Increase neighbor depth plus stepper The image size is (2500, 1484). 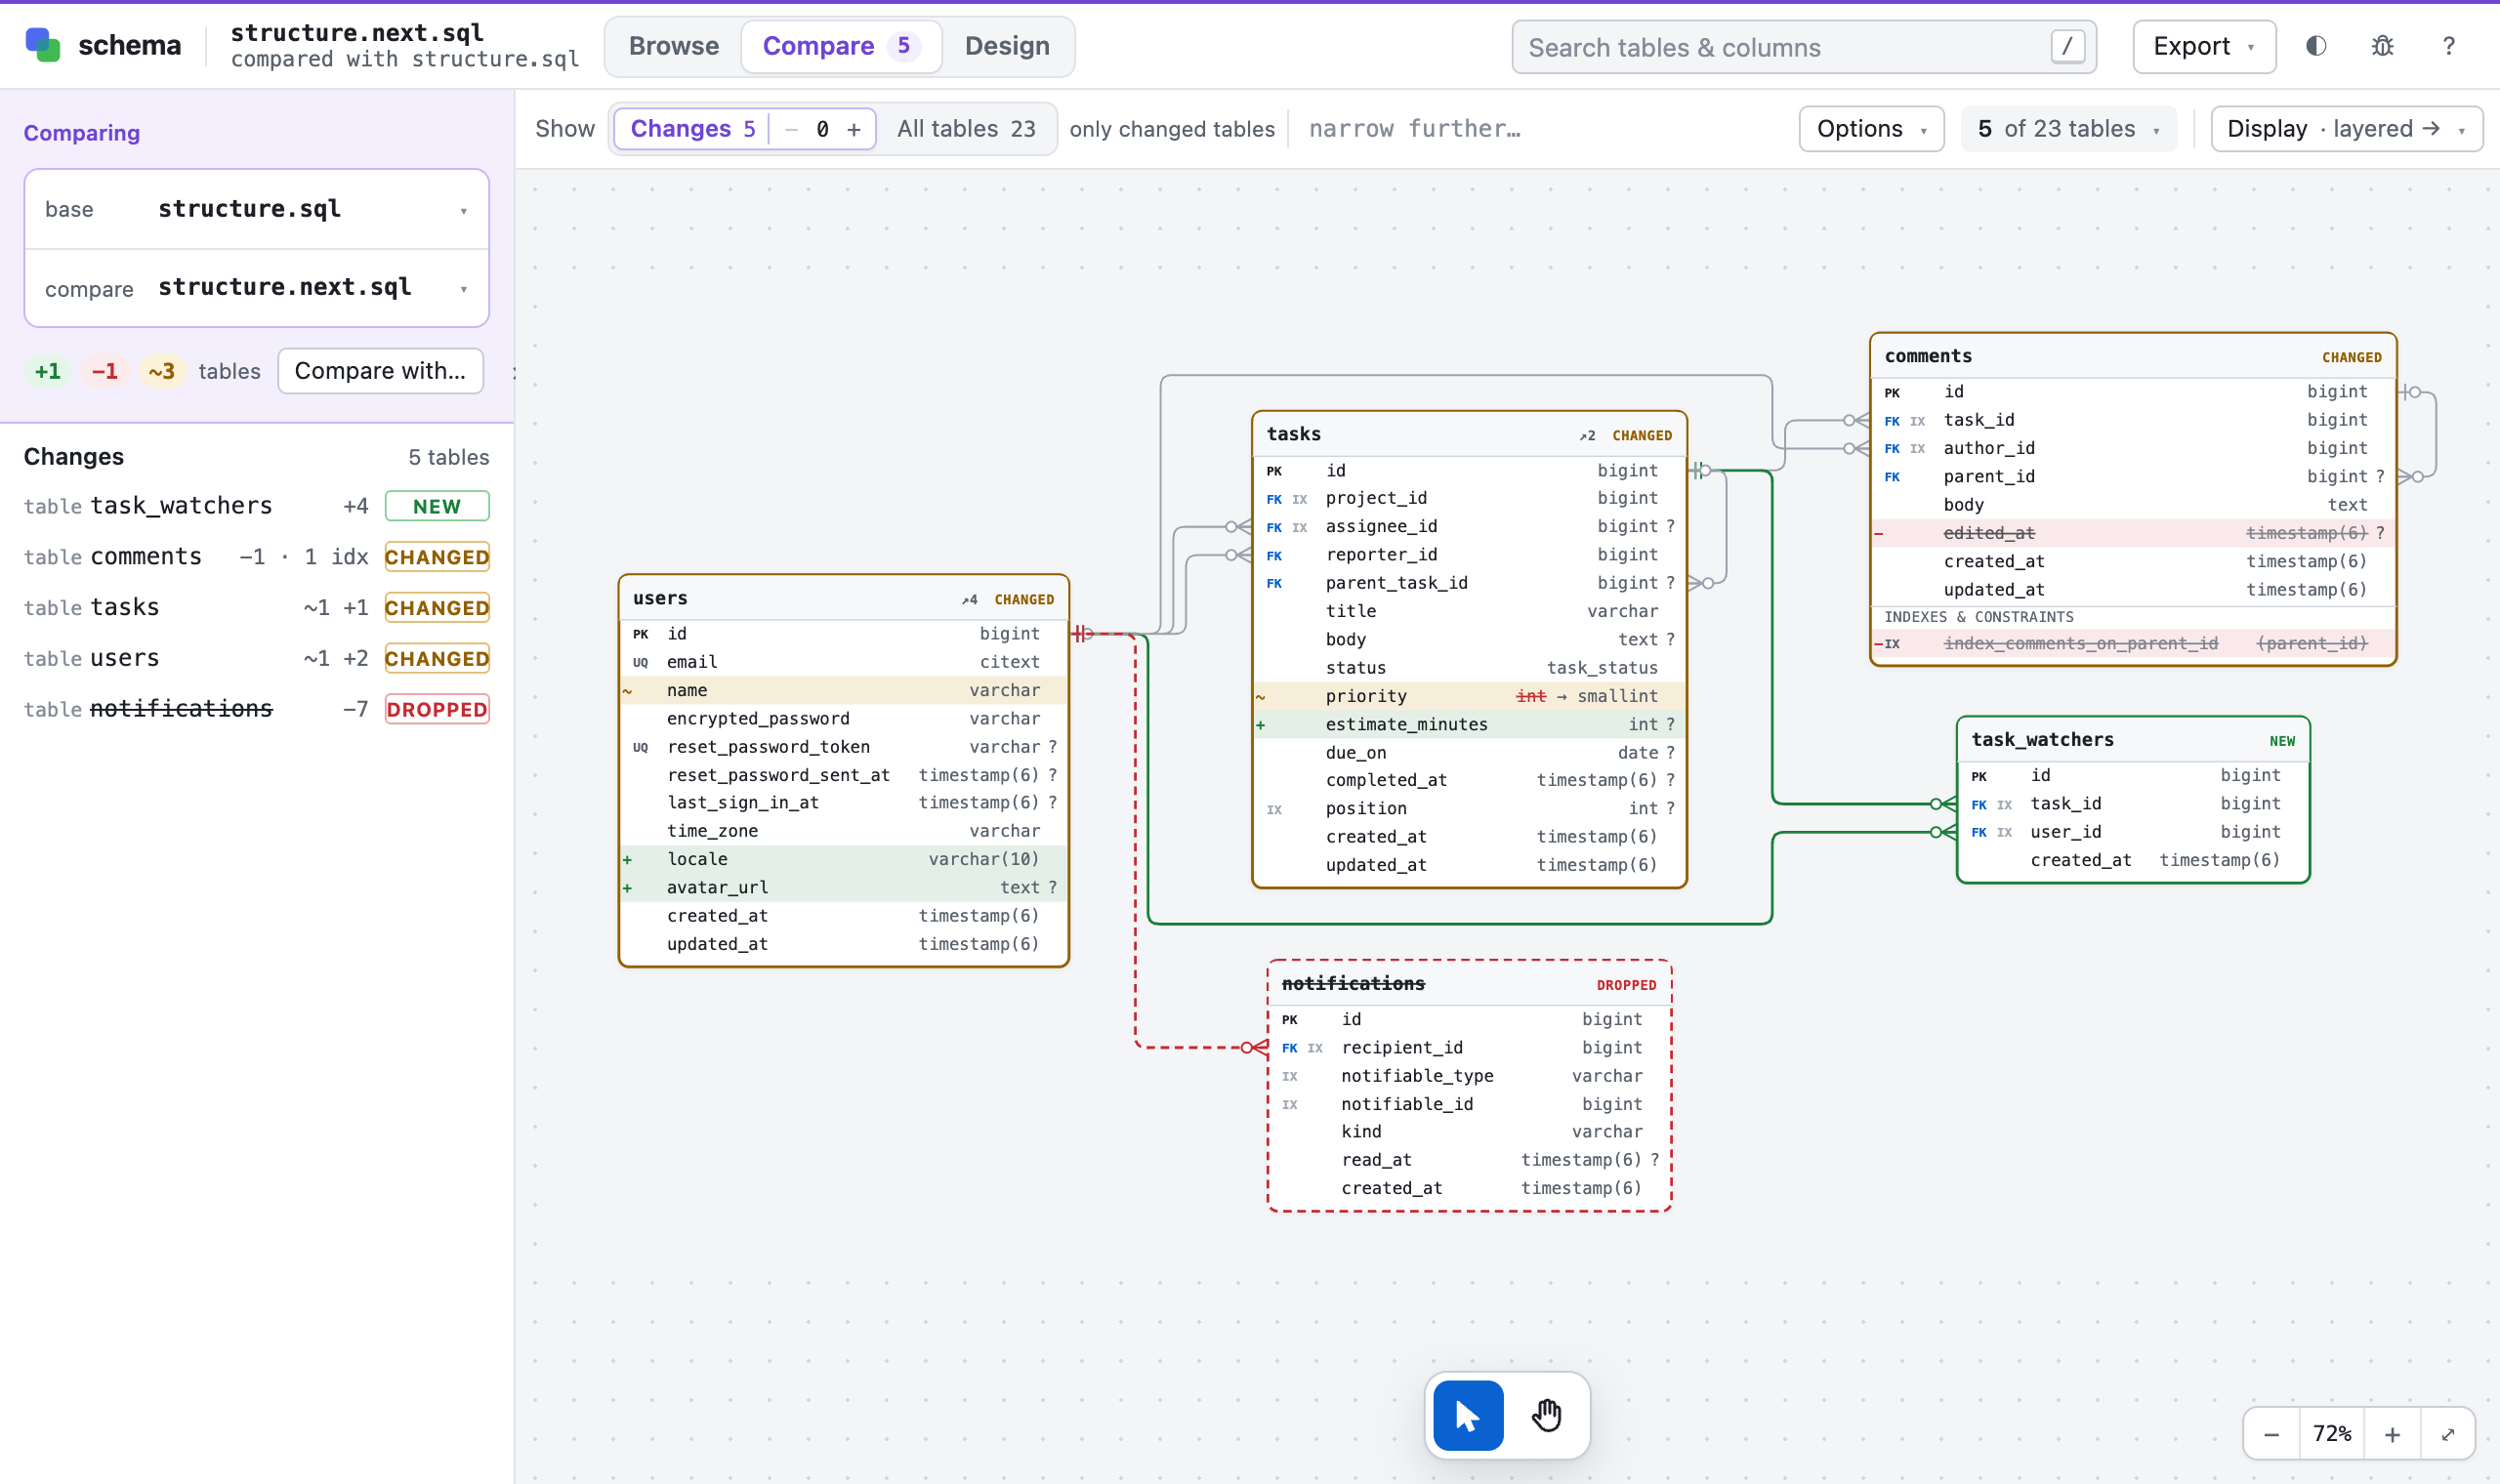pyautogui.click(x=854, y=129)
